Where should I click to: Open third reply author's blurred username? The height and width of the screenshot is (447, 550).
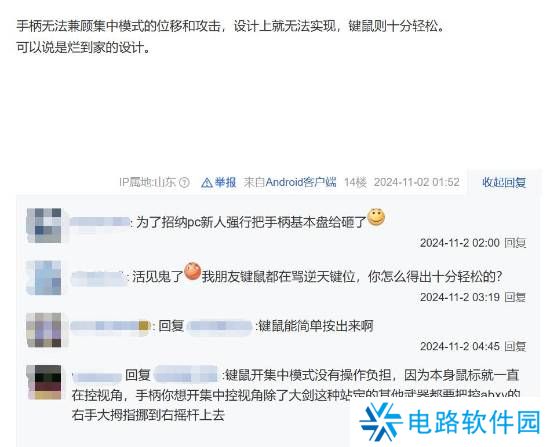110,326
